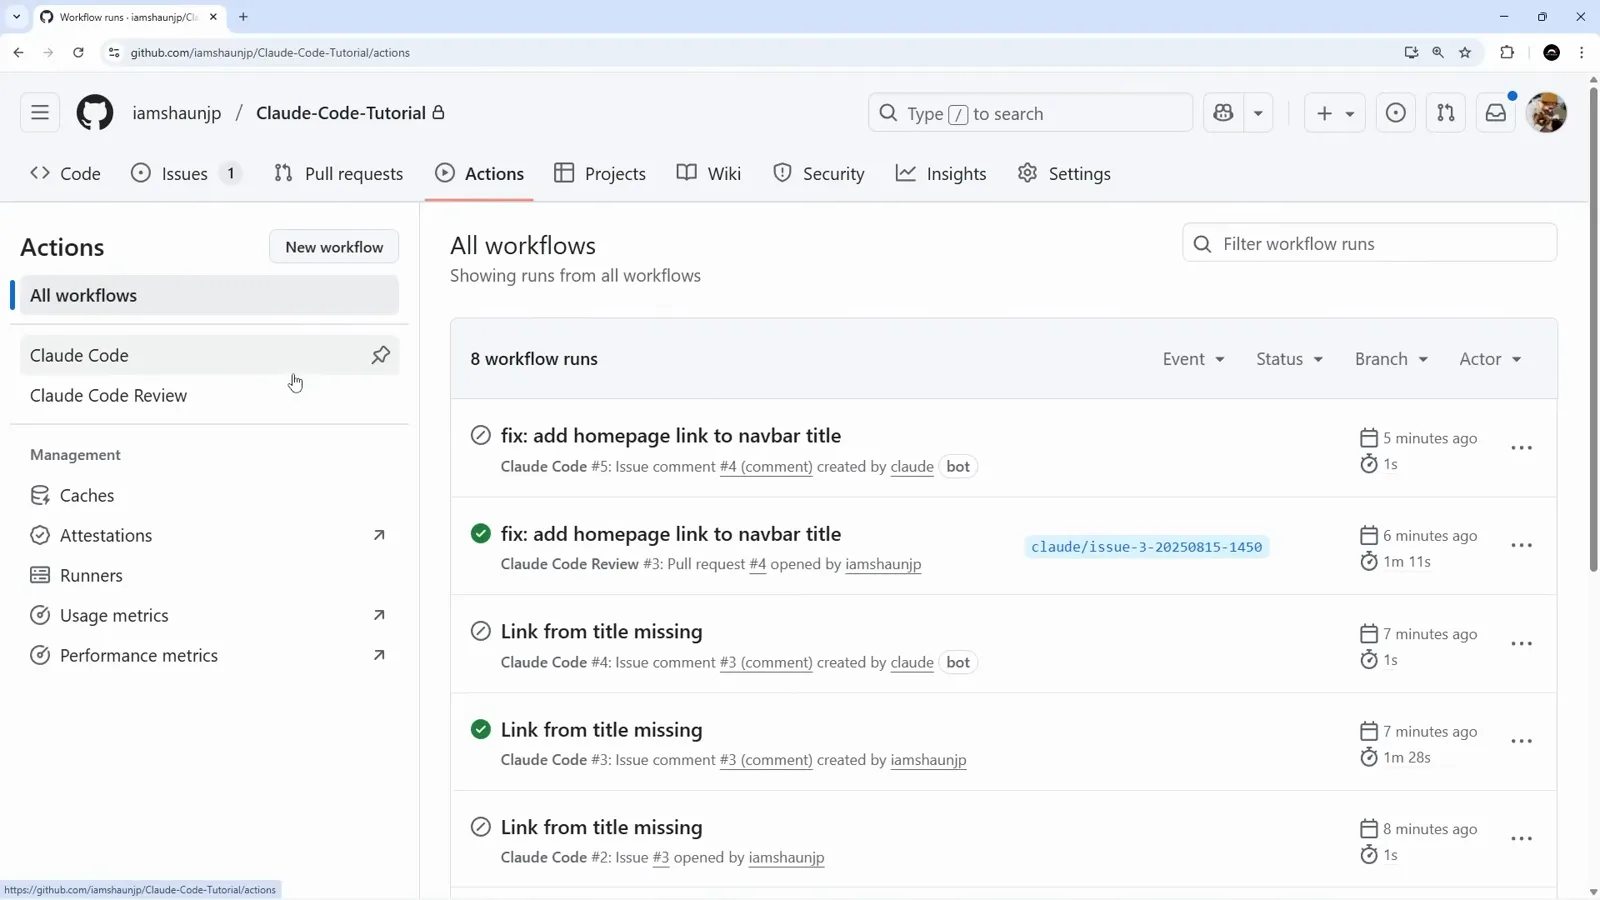Click branch label claude/issue-3-20250815-1450

1146,547
